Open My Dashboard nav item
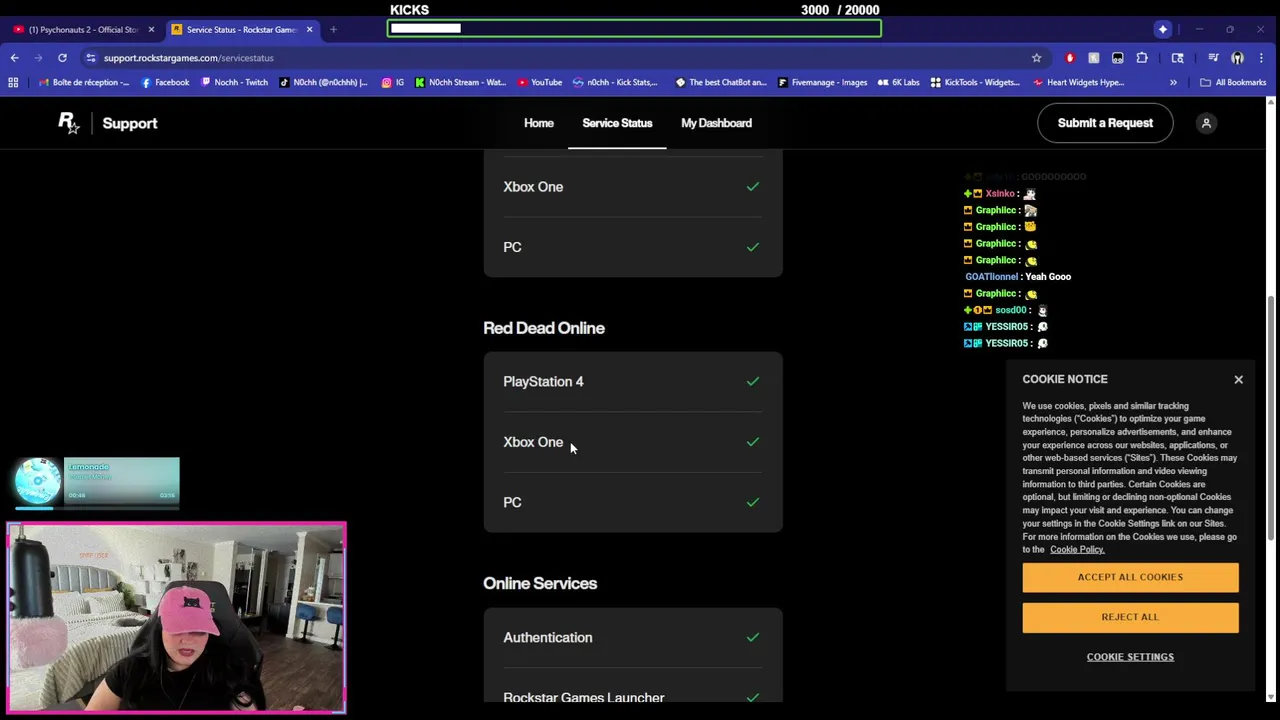Image resolution: width=1280 pixels, height=720 pixels. (x=716, y=123)
